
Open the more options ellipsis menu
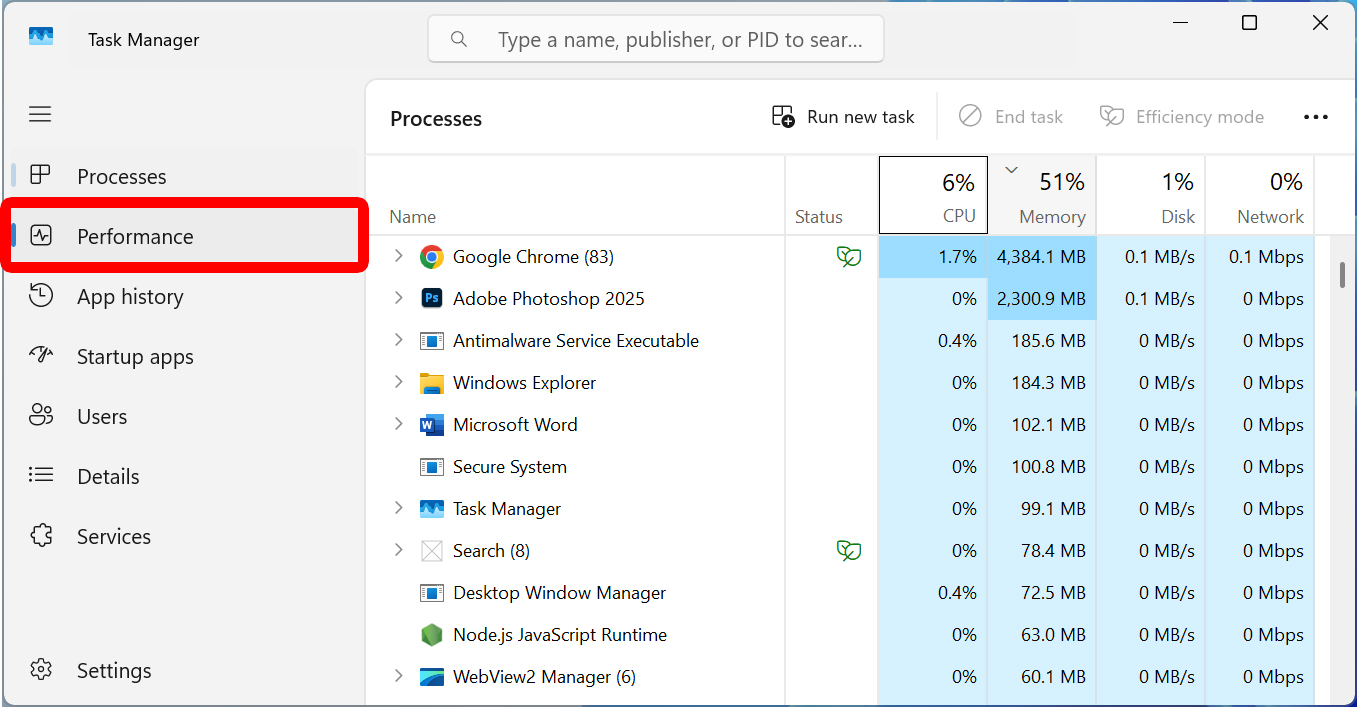point(1315,118)
